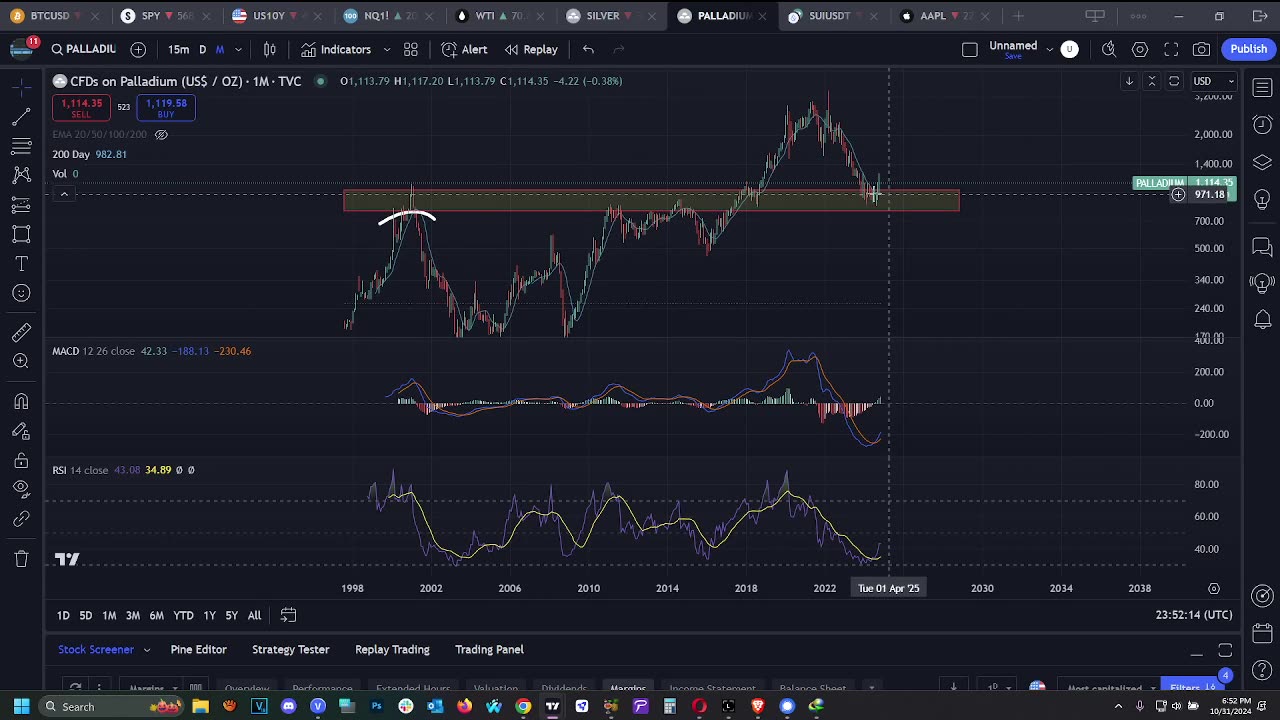This screenshot has width=1280, height=720.
Task: Select the ruler measure tool
Action: point(21,332)
